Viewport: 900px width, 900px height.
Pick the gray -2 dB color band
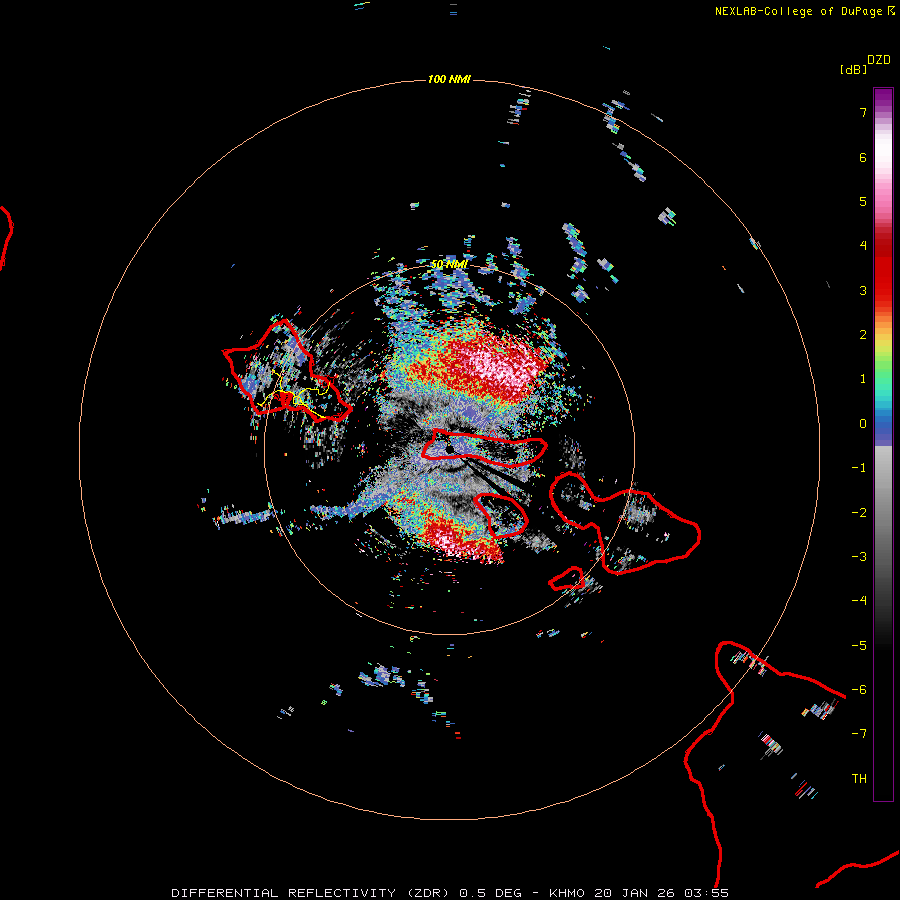883,512
